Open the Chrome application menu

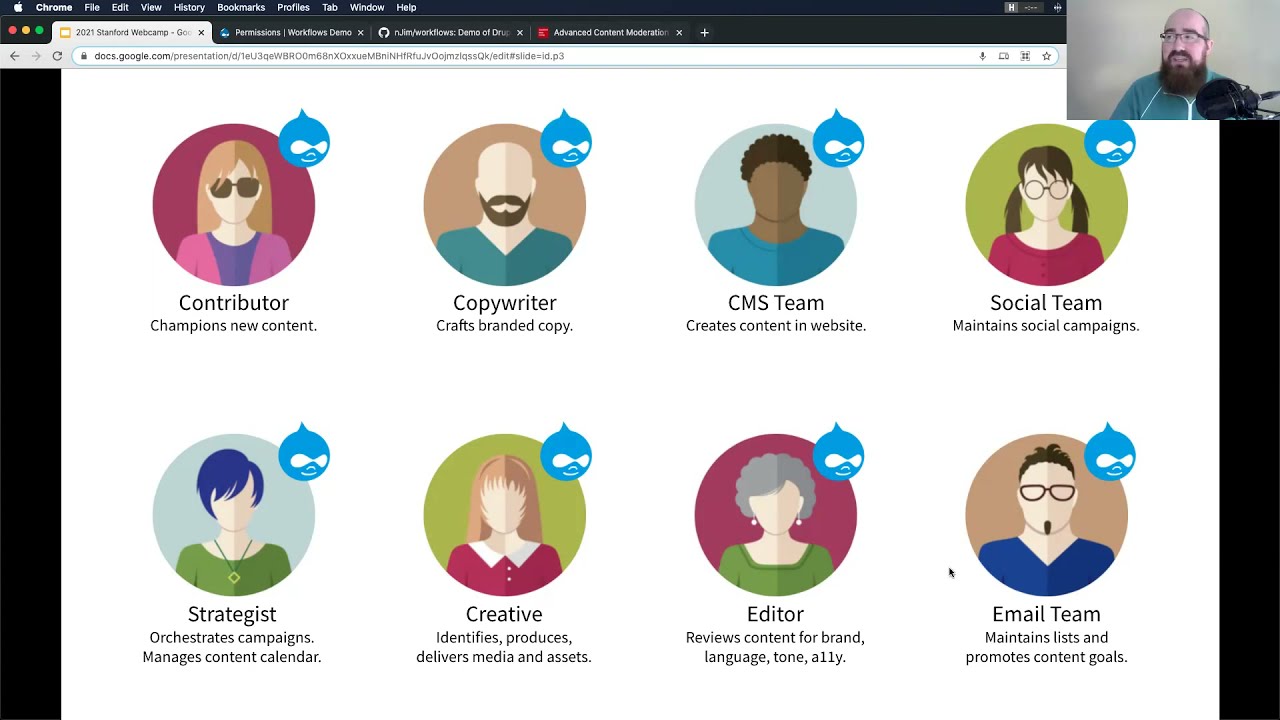(54, 7)
